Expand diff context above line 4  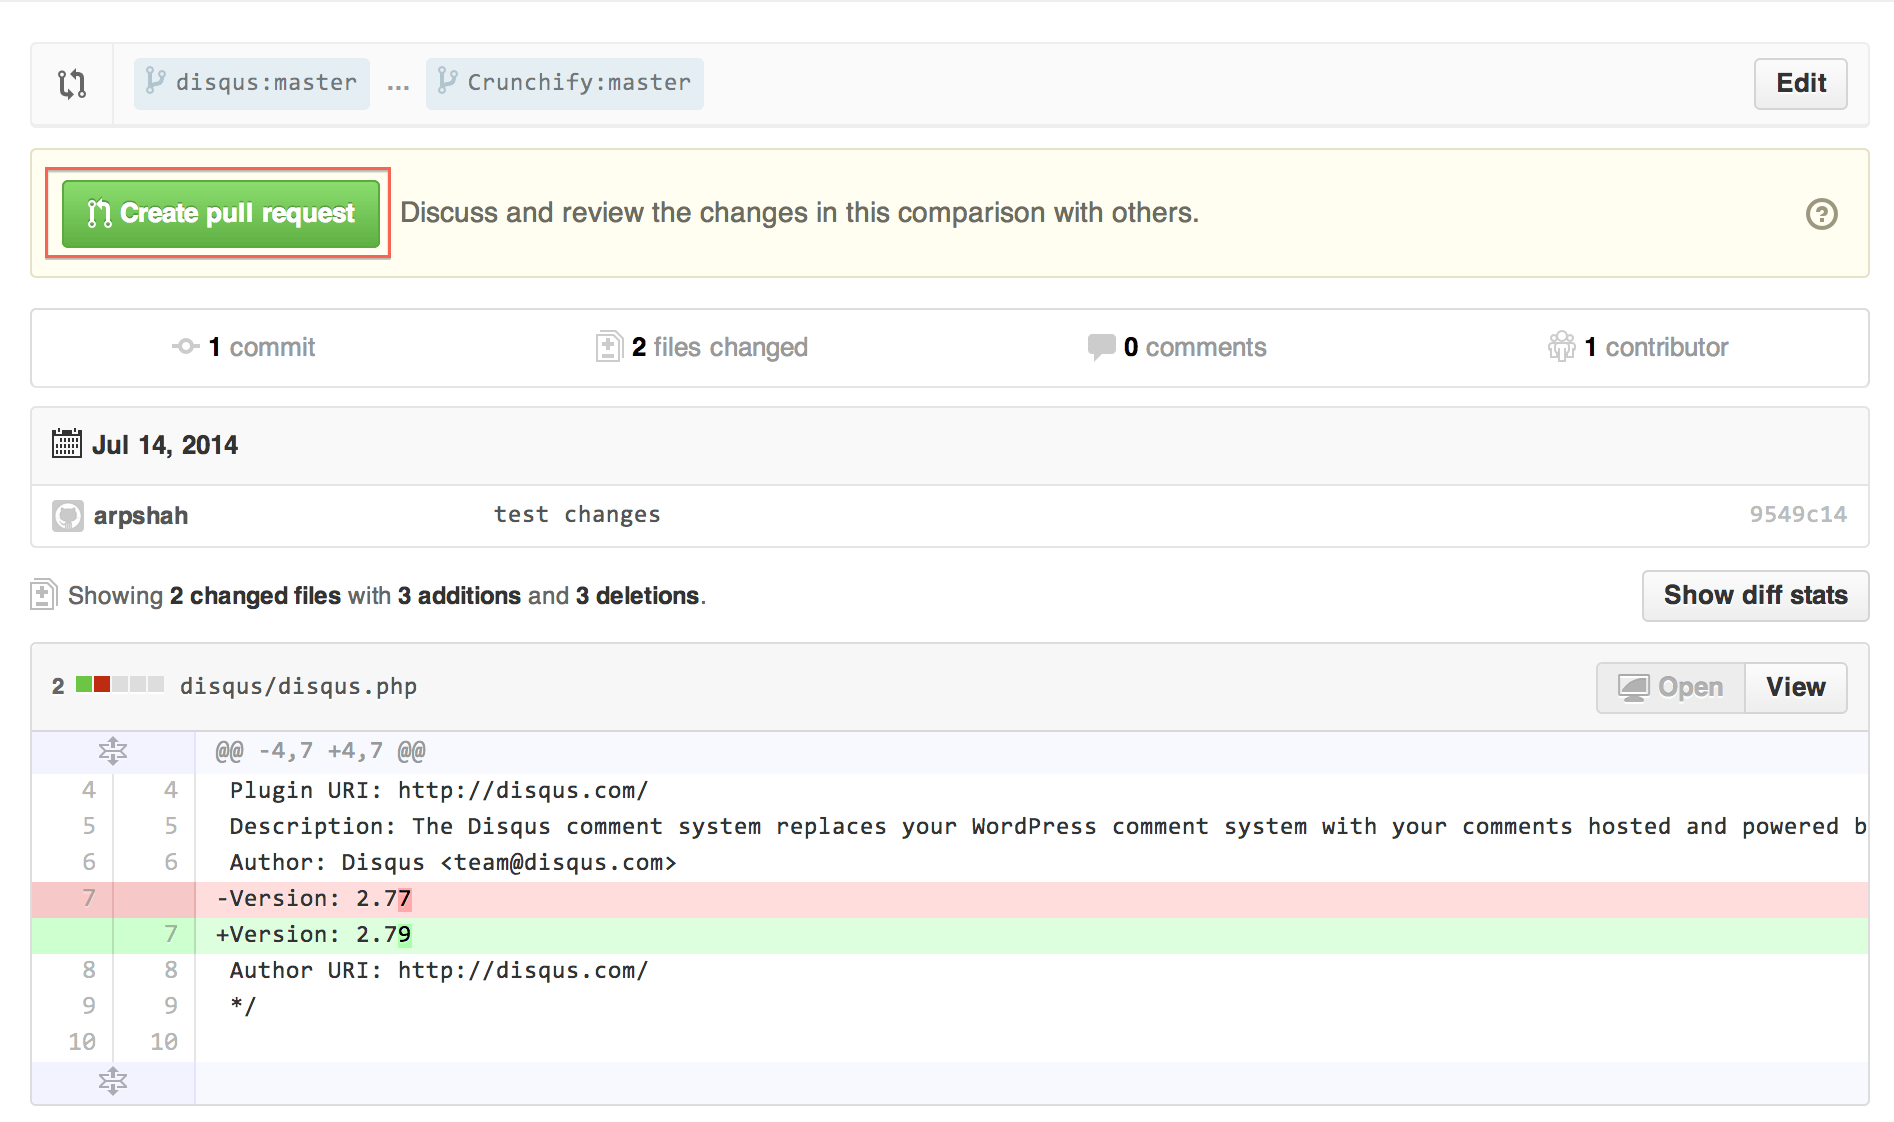coord(113,751)
